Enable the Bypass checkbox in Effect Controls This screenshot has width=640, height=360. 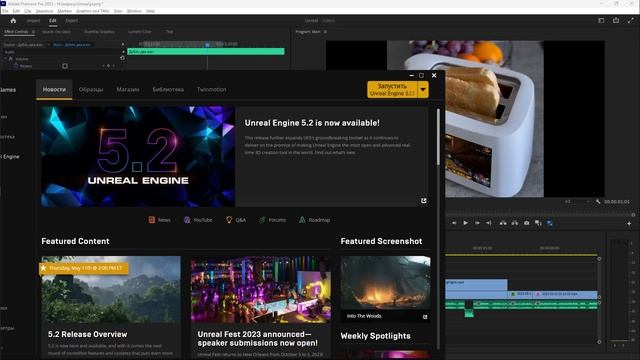tap(65, 66)
